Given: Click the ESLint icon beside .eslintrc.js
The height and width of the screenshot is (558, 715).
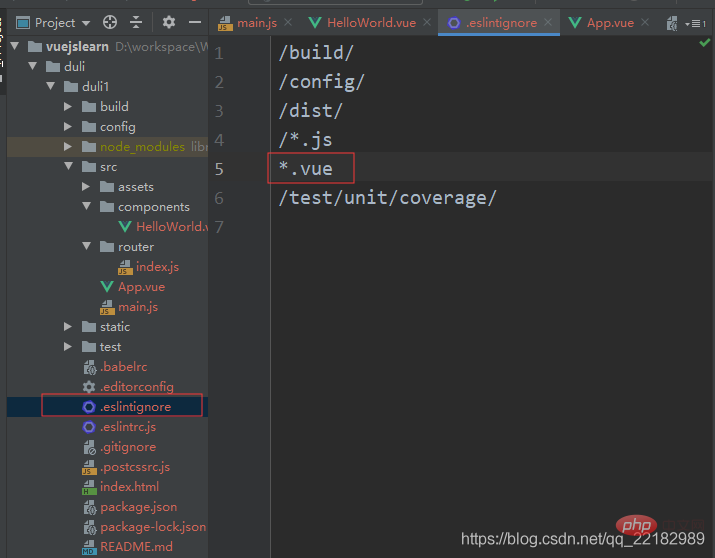Looking at the screenshot, I should coord(89,427).
